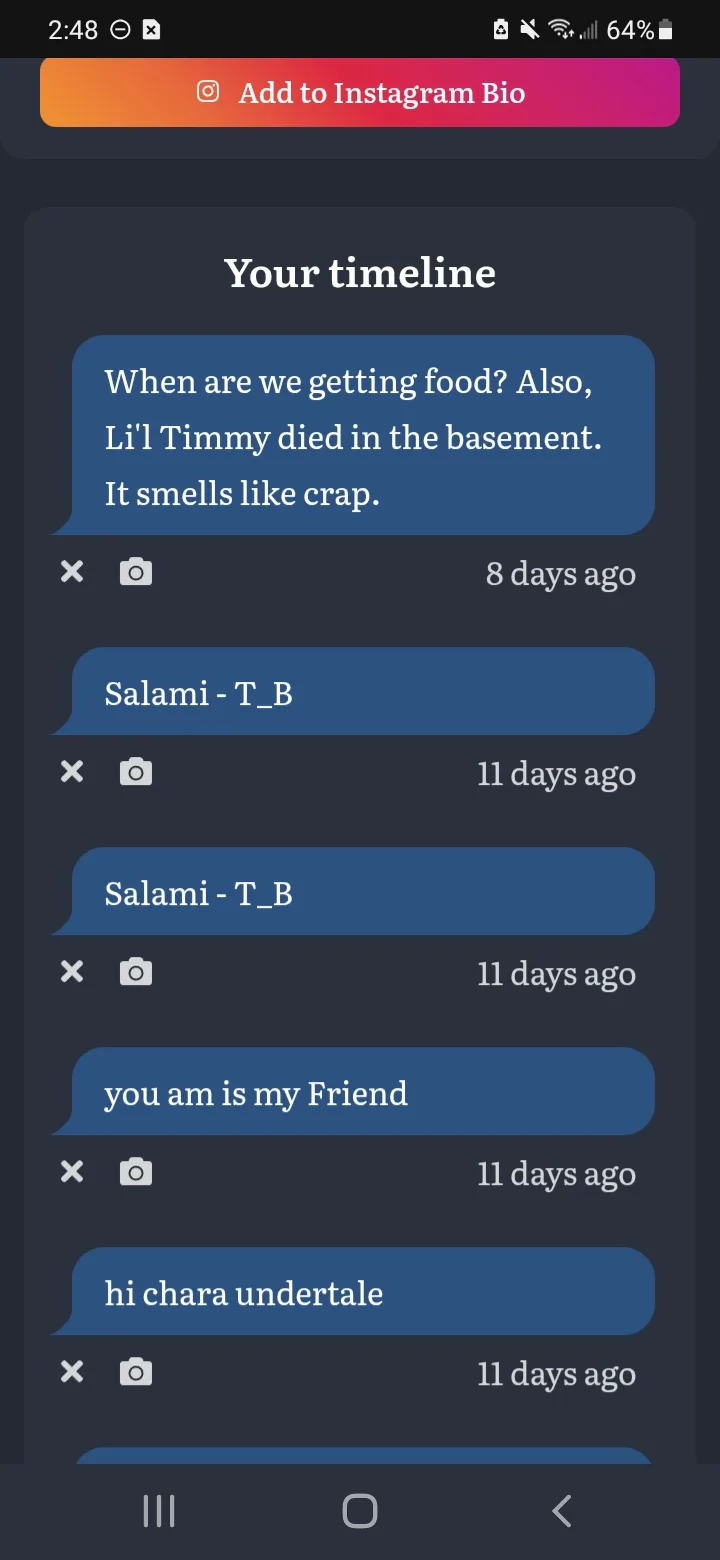This screenshot has height=1560, width=720.
Task: Tap the camera icon under "hi chara undertale"
Action: coord(136,1372)
